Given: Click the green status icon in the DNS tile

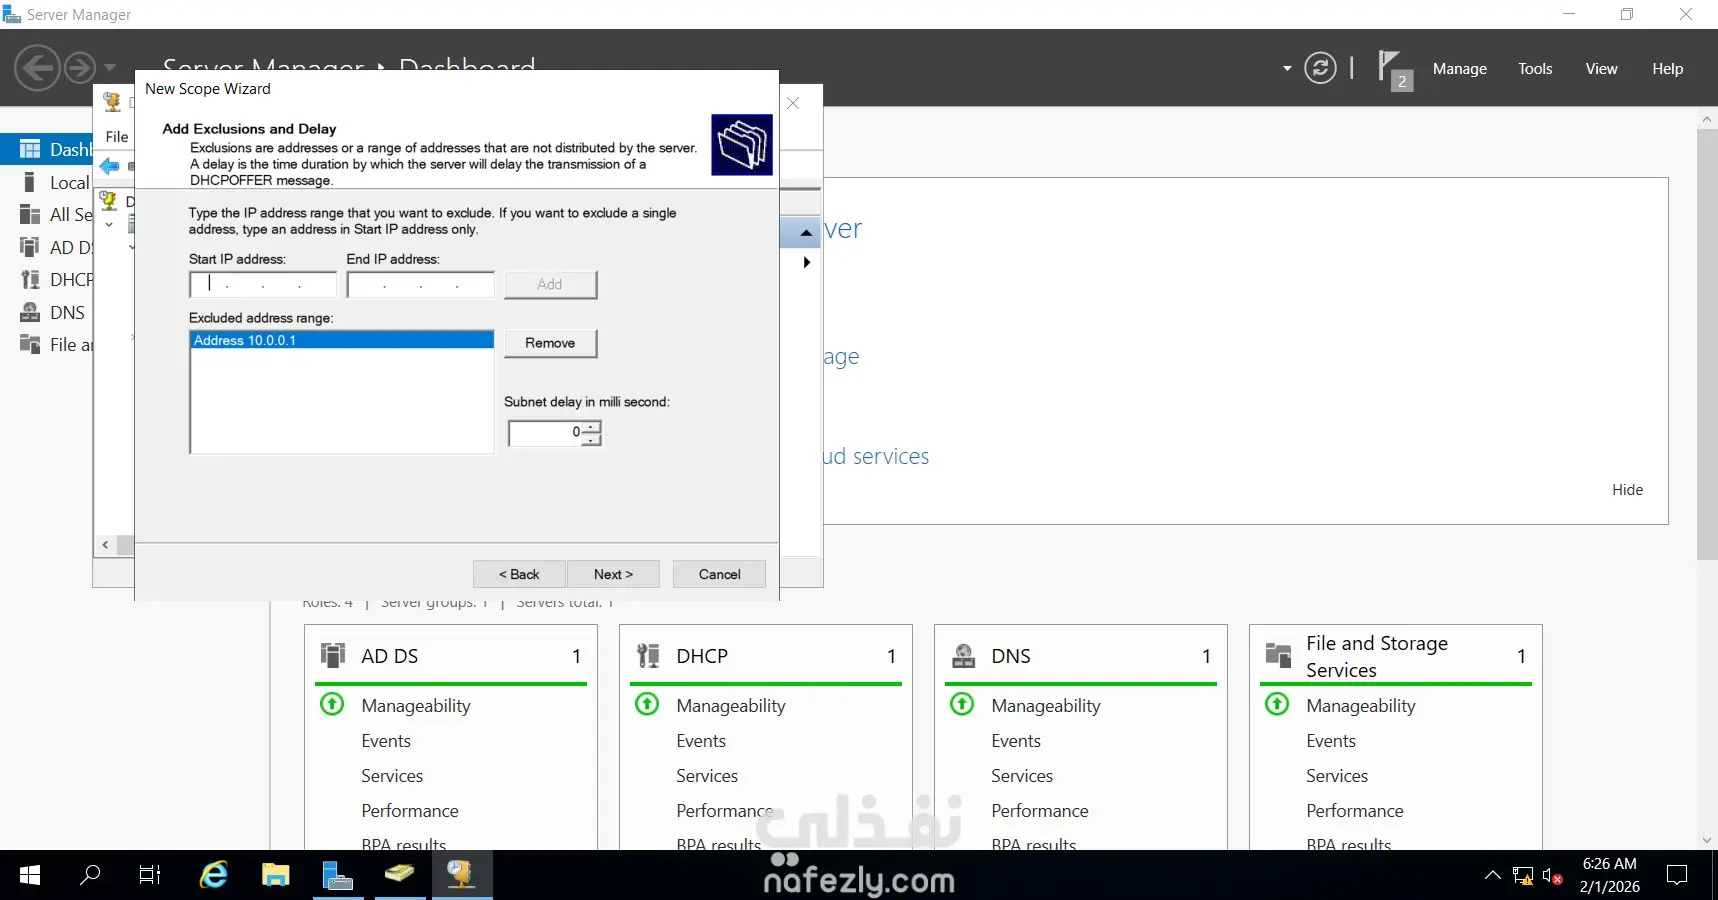Looking at the screenshot, I should click(x=962, y=704).
